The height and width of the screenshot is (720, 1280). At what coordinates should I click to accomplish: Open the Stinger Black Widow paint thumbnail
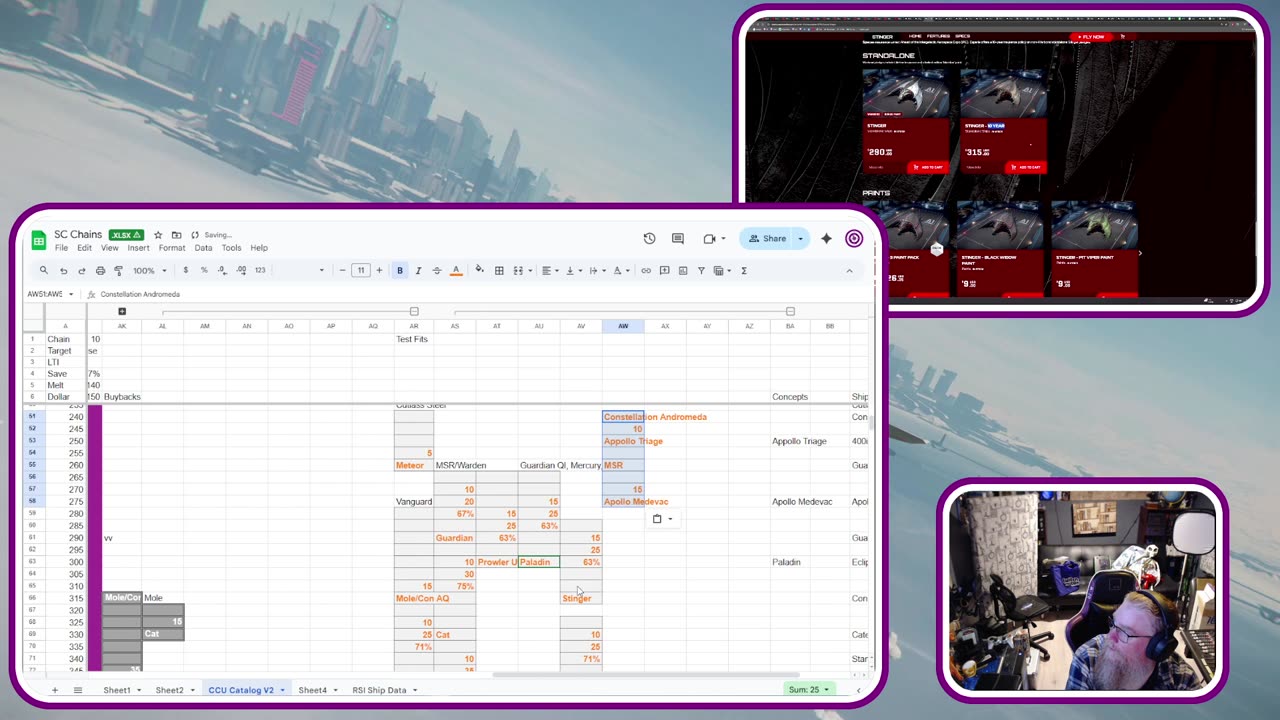pyautogui.click(x=1001, y=226)
